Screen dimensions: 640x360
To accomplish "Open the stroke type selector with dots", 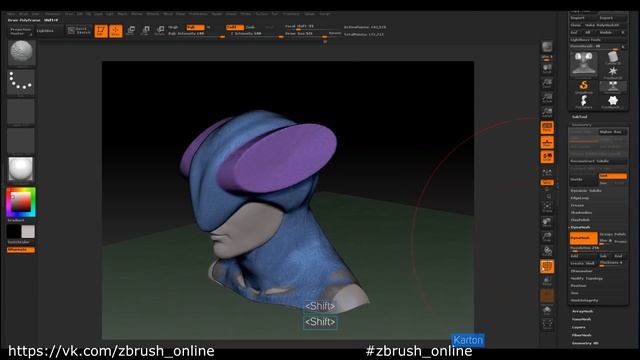I will point(21,82).
